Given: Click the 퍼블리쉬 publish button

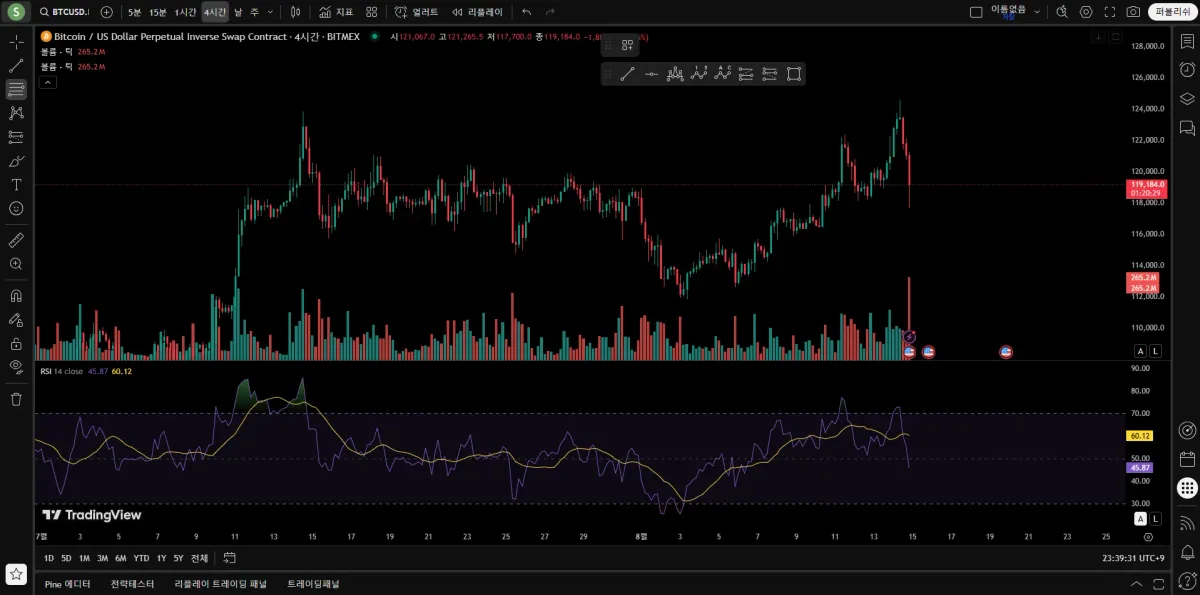Looking at the screenshot, I should 1171,12.
